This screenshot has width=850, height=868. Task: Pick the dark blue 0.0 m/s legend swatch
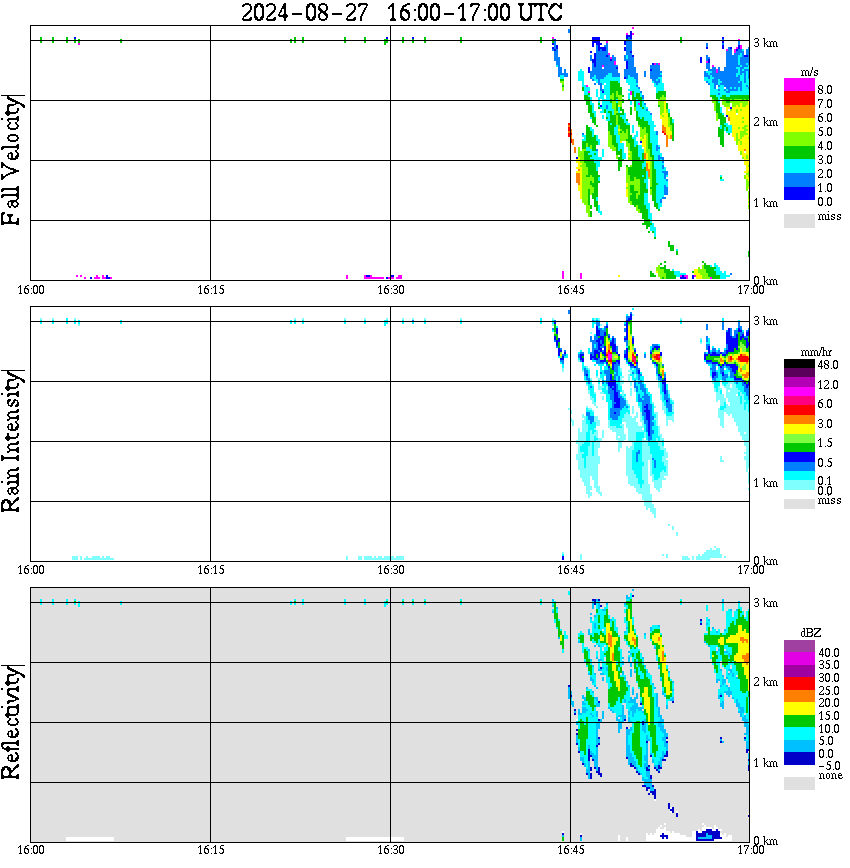(x=799, y=194)
